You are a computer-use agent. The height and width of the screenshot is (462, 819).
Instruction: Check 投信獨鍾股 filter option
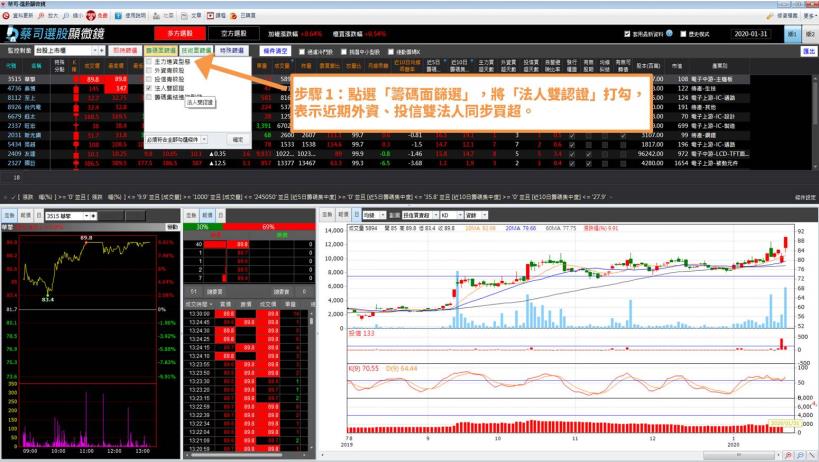pos(149,79)
